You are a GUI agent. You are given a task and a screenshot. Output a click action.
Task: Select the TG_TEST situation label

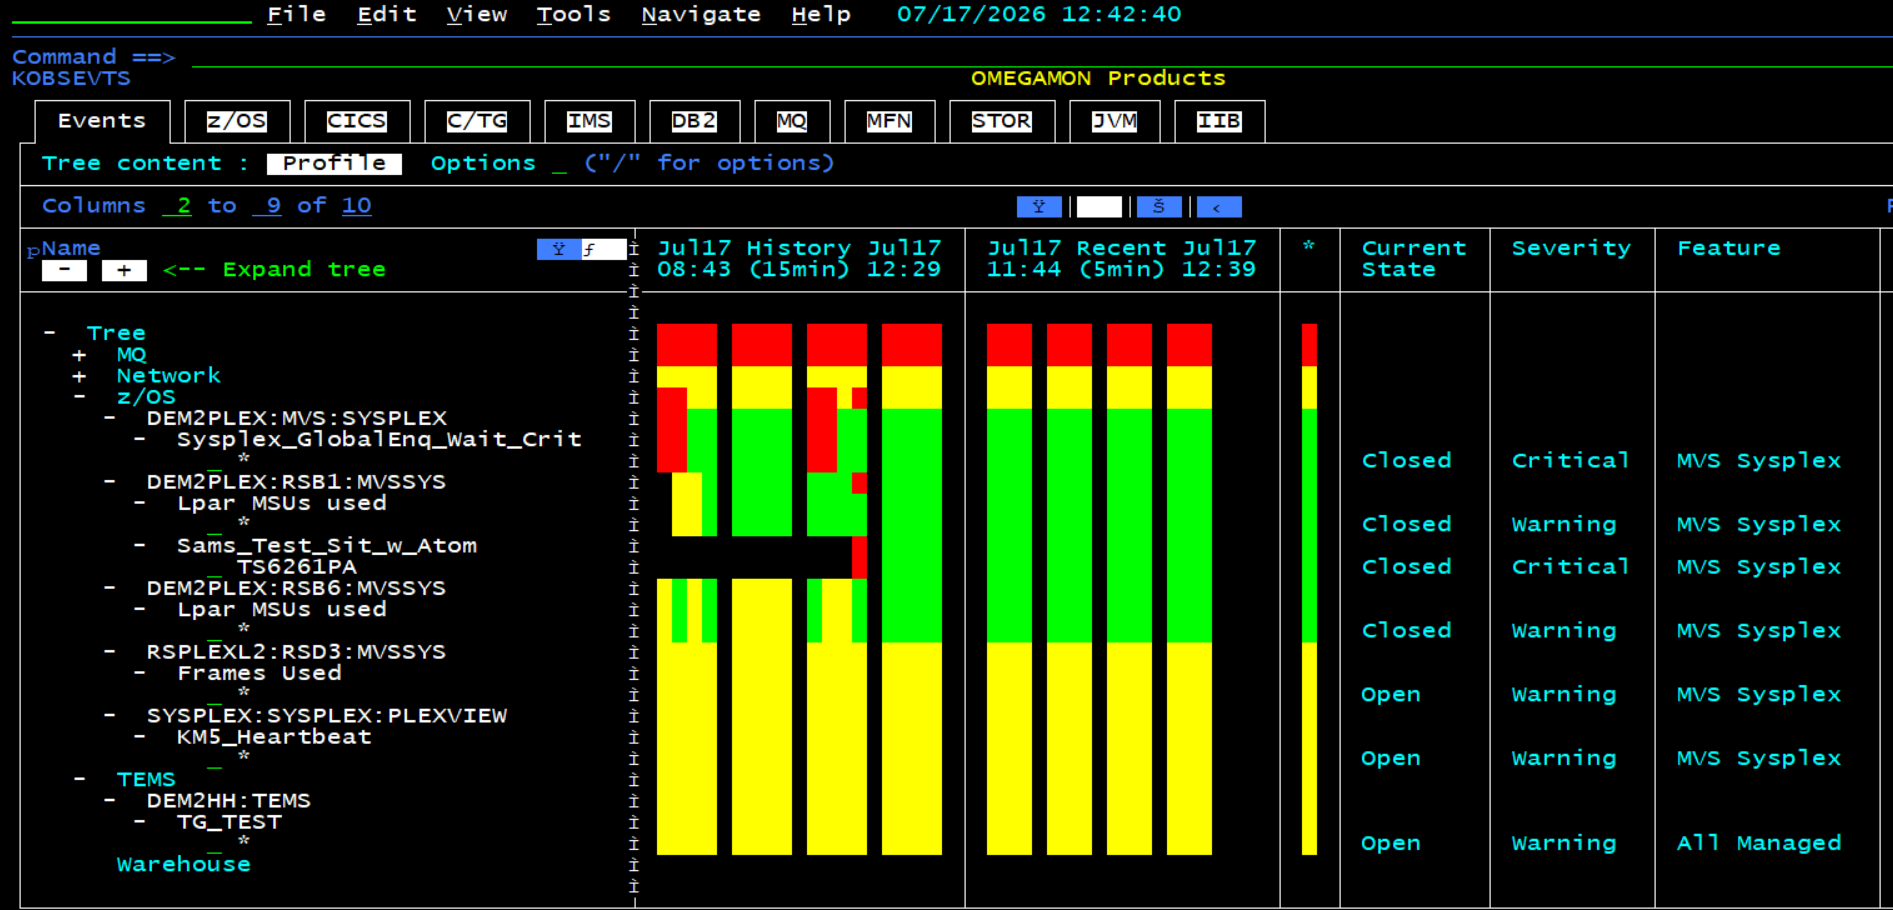coord(229,822)
